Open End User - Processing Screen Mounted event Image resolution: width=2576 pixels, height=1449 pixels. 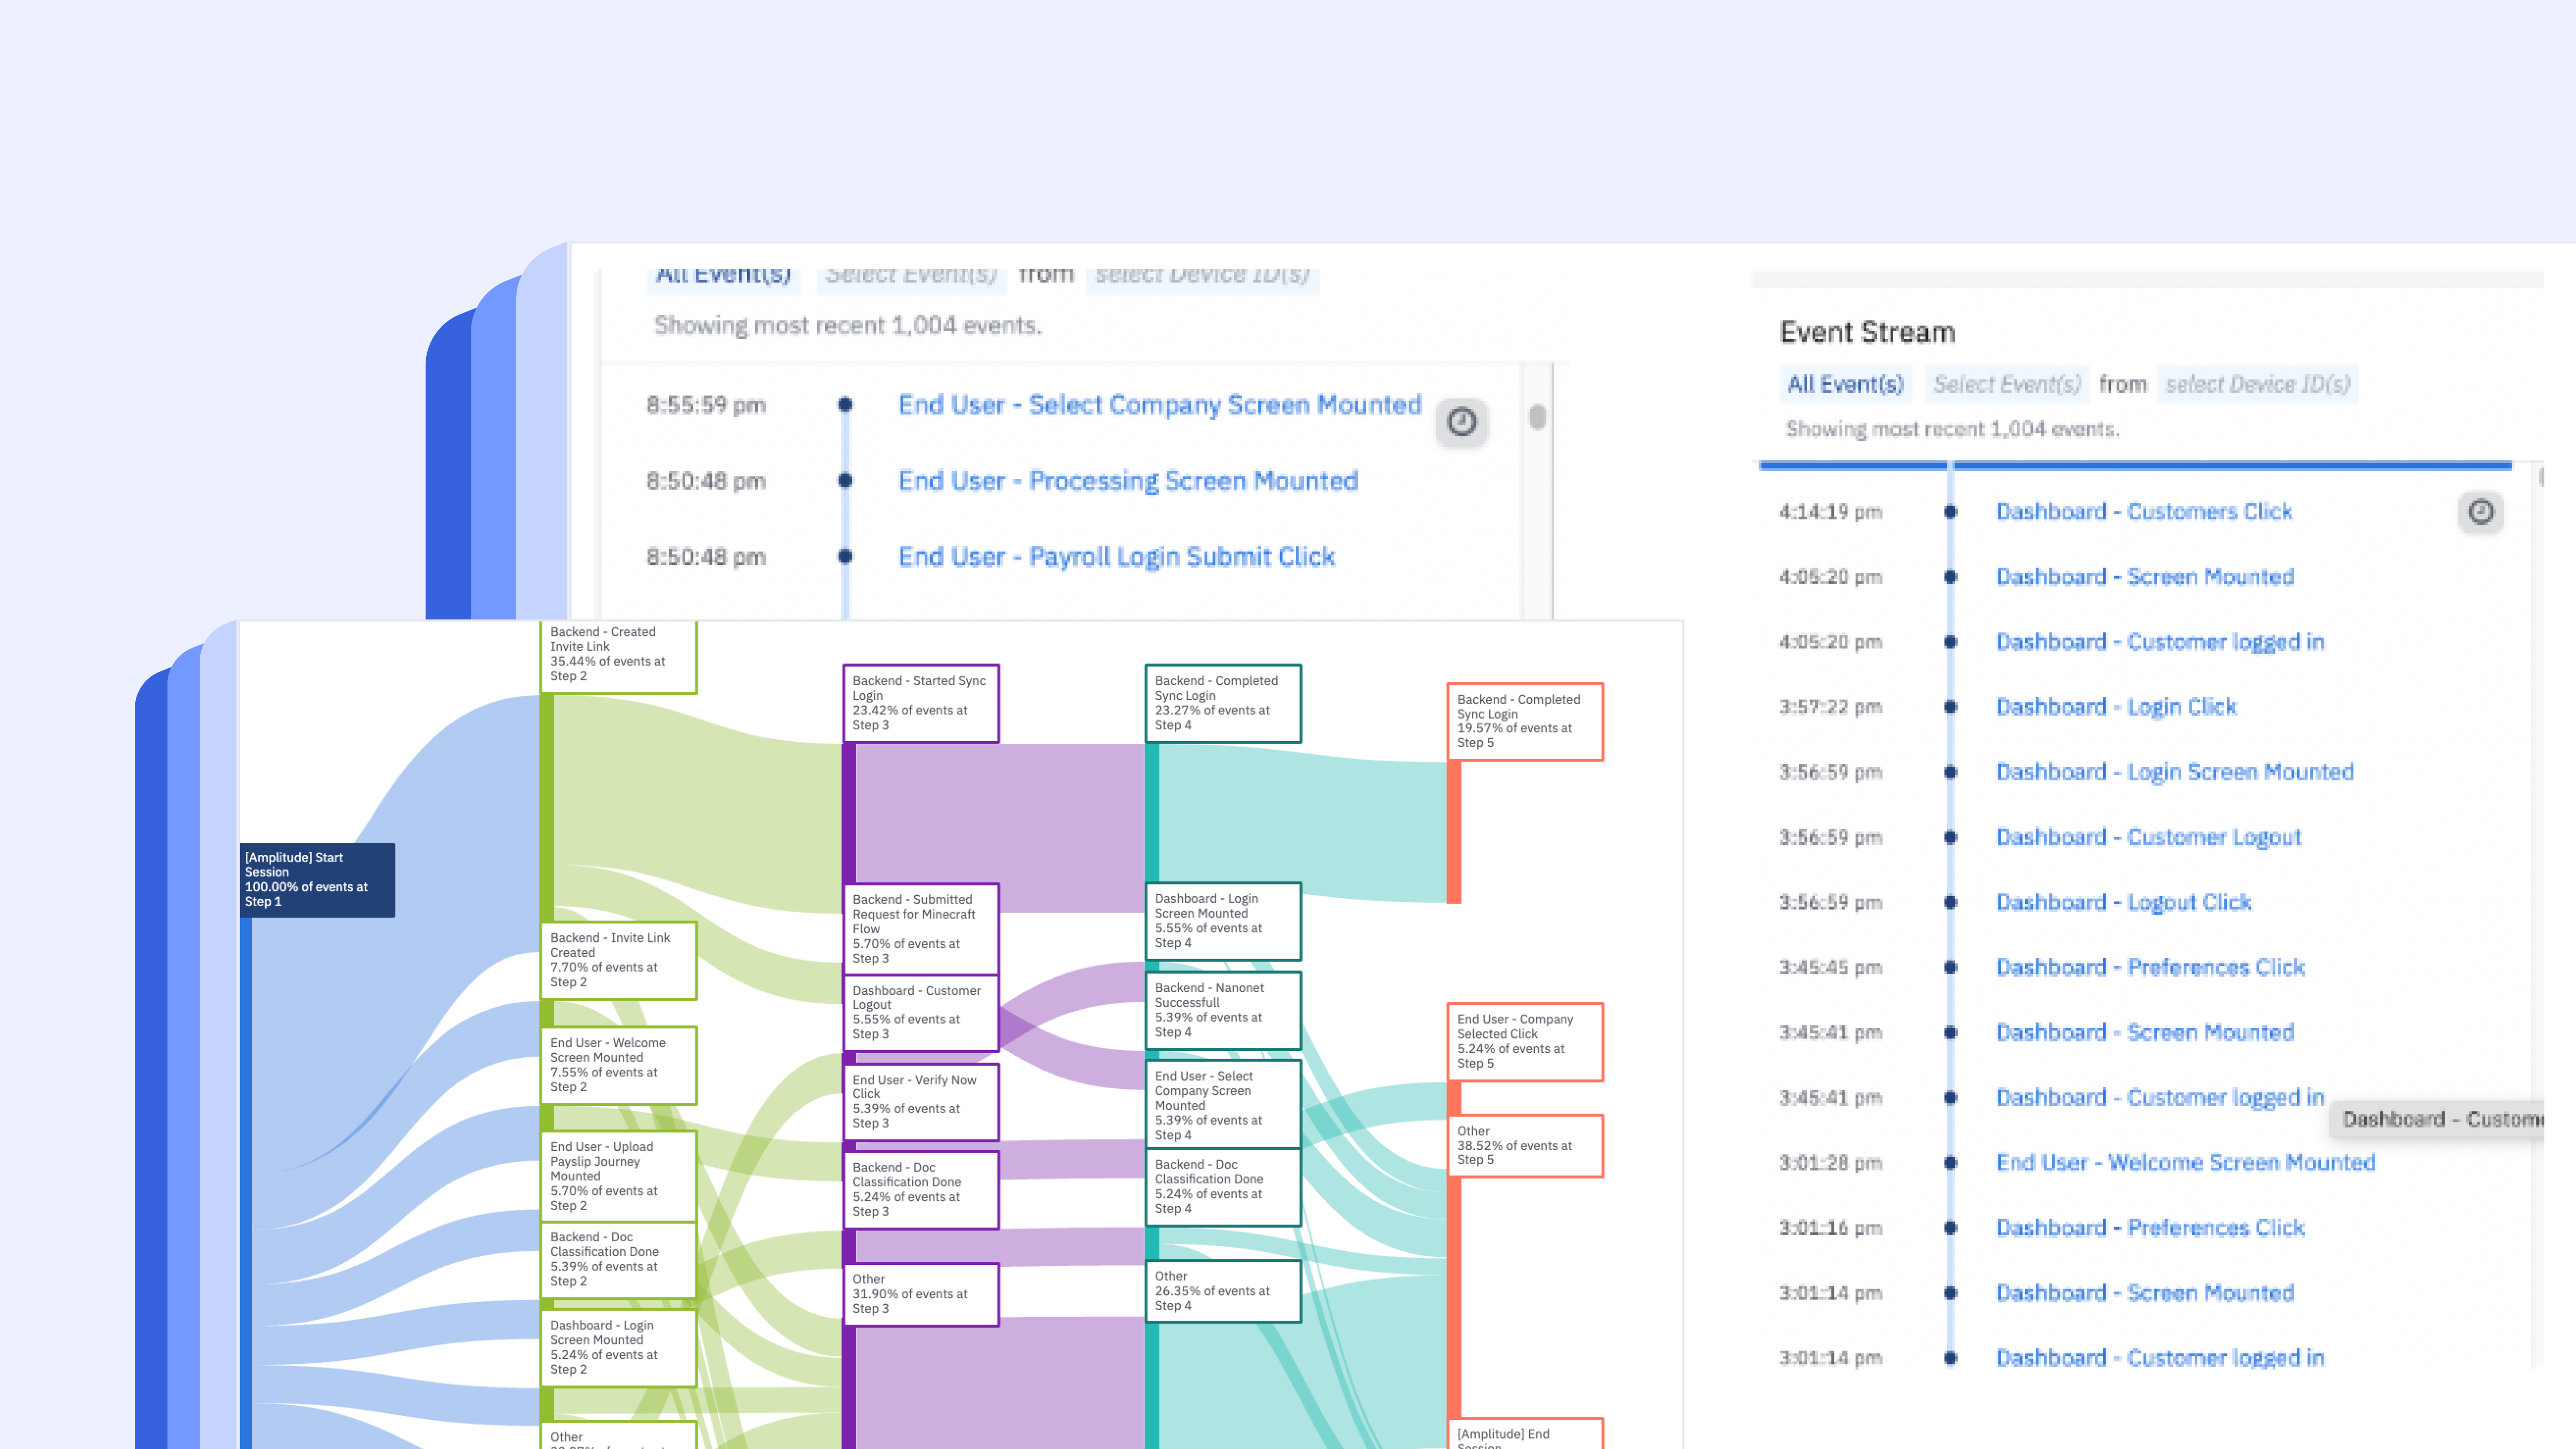[x=1127, y=481]
